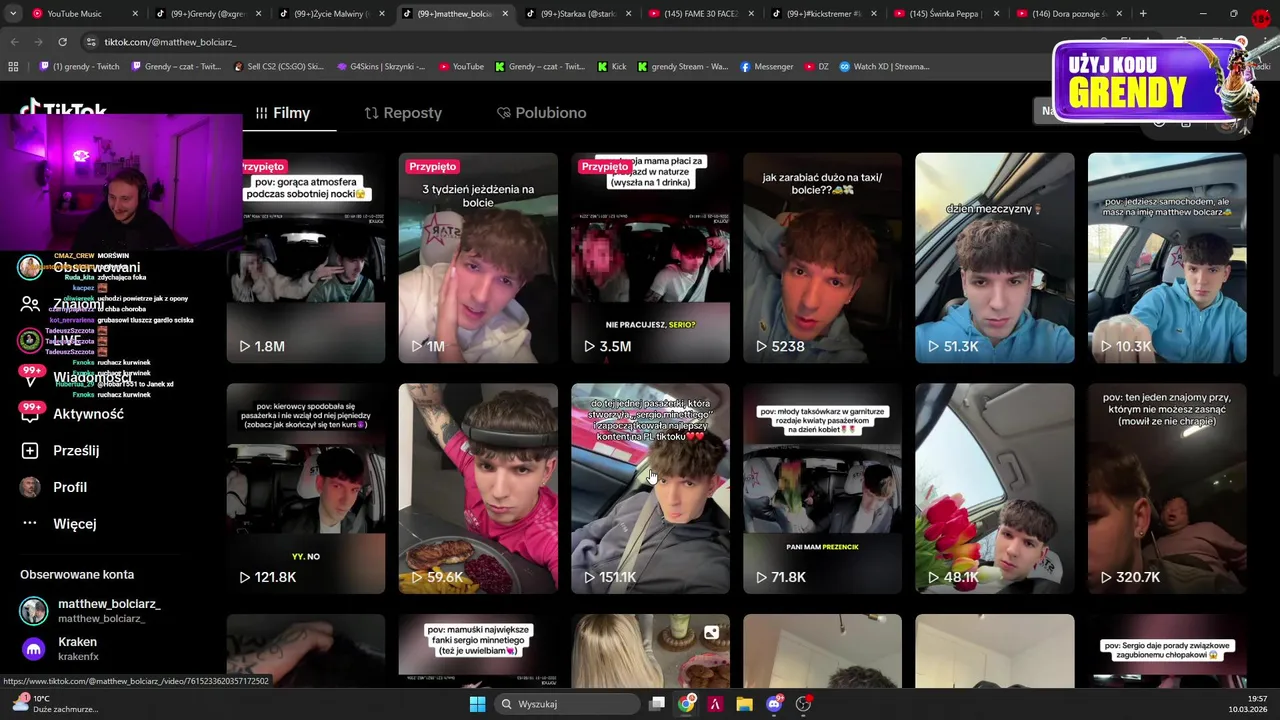Play food plate video with 59.6K views
The image size is (1280, 720).
point(478,489)
